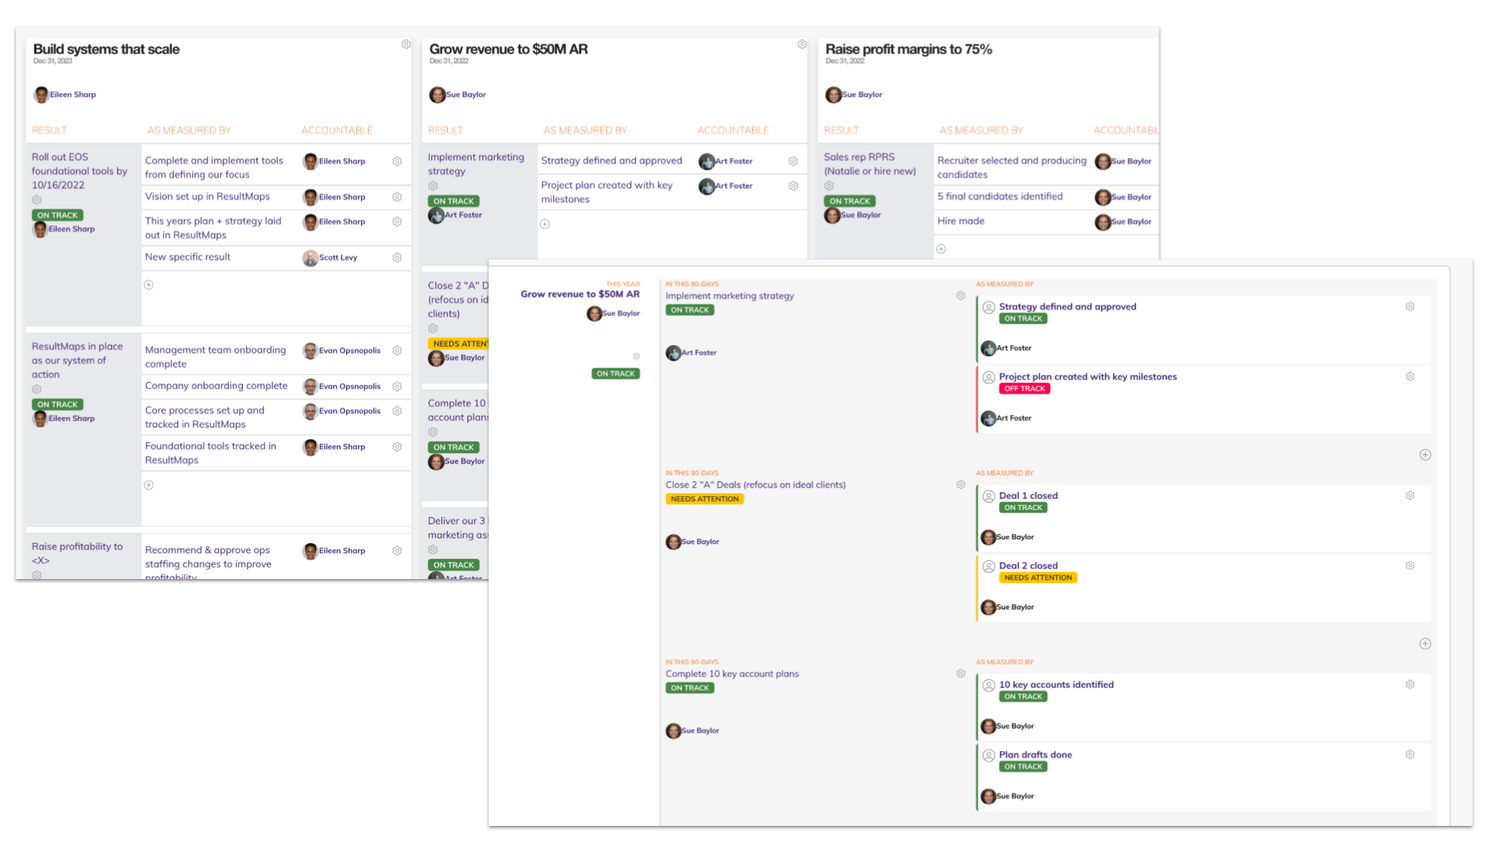
Task: Open the Grow revenue to $50M AR link
Action: tap(579, 294)
